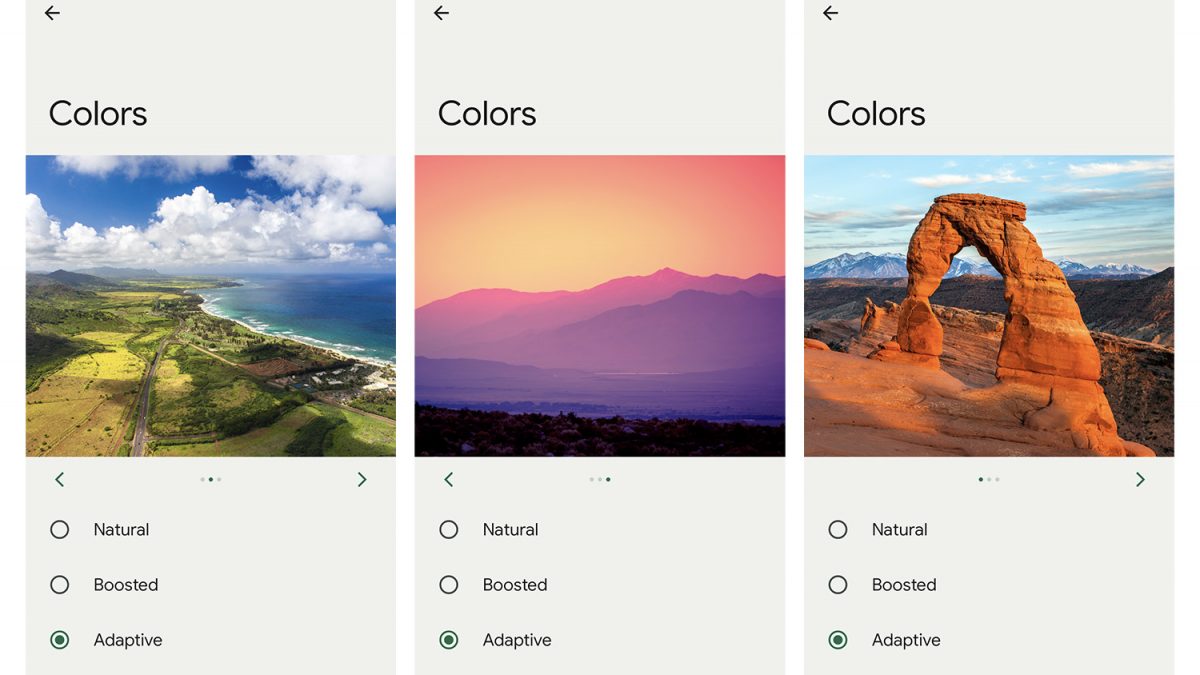1200x675 pixels.
Task: Tap the pink sunset mountains preview image
Action: [x=600, y=306]
